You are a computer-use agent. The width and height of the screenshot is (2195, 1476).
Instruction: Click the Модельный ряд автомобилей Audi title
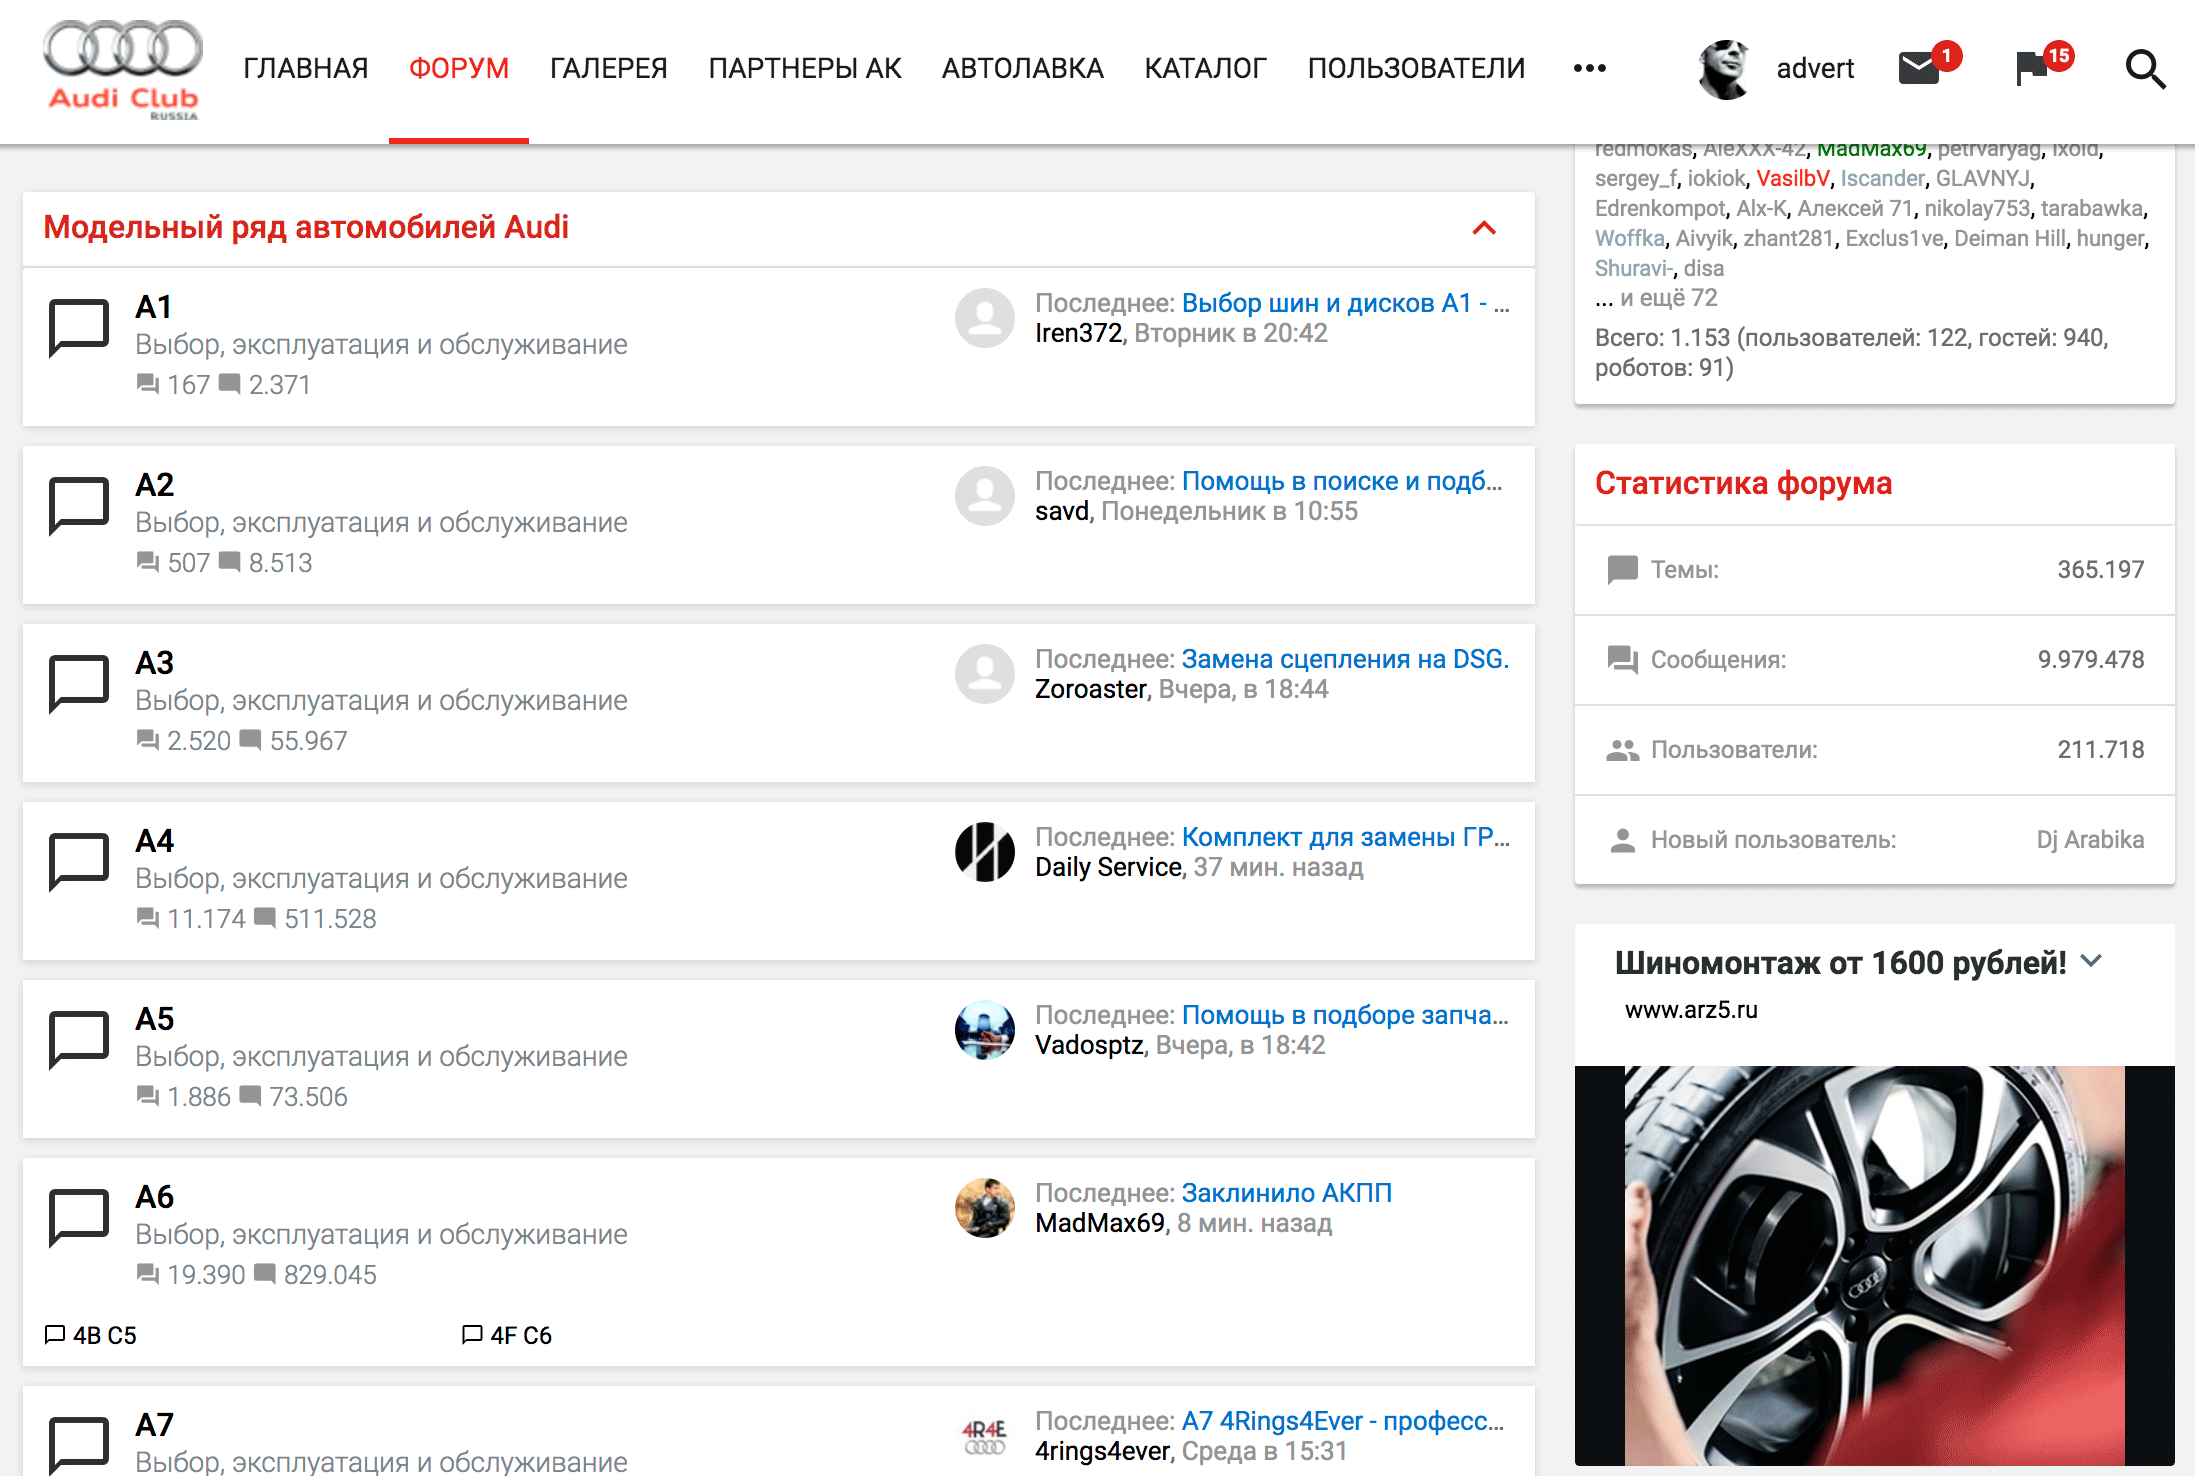tap(306, 227)
